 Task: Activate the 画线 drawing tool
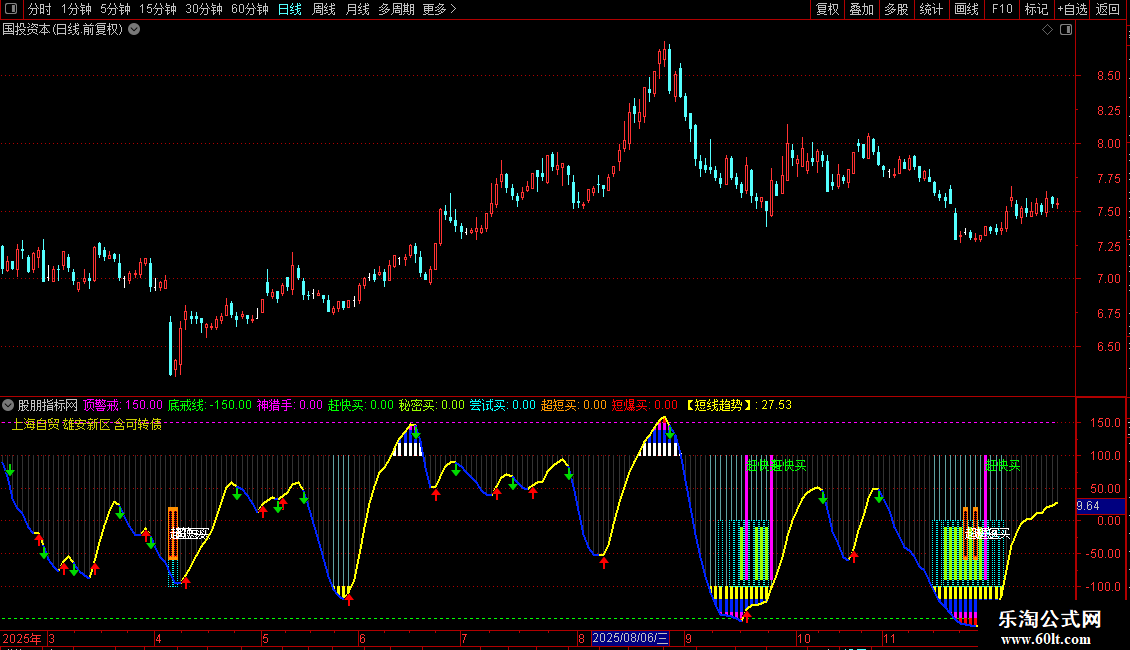pos(966,10)
